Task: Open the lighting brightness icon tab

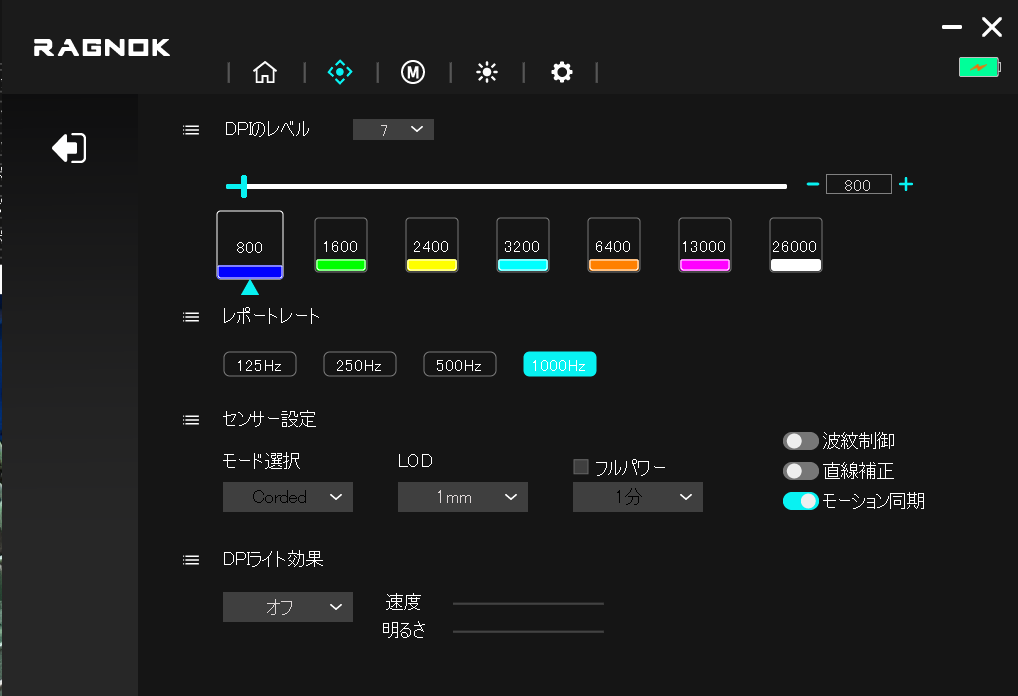Action: point(487,72)
